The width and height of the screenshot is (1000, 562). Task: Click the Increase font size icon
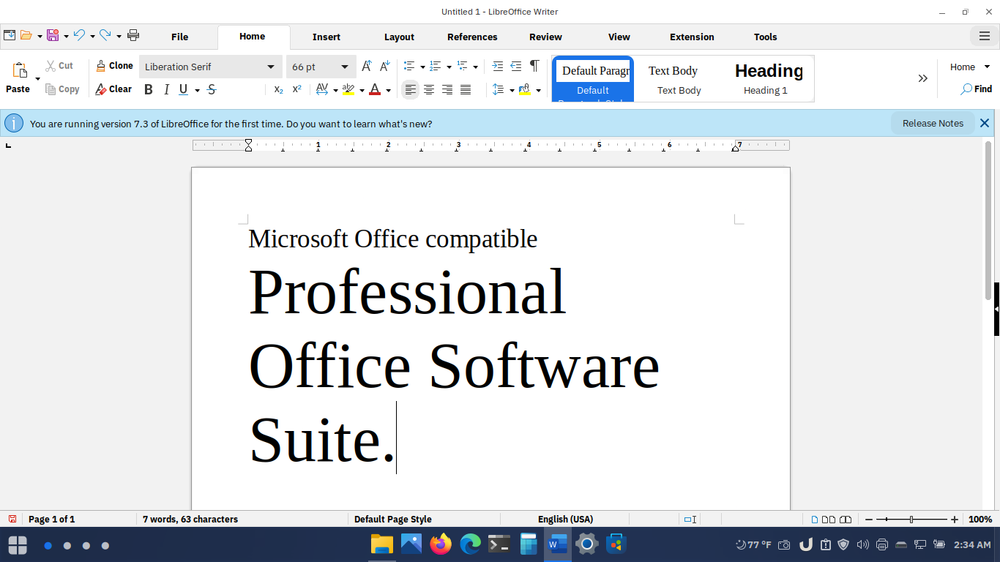click(367, 66)
